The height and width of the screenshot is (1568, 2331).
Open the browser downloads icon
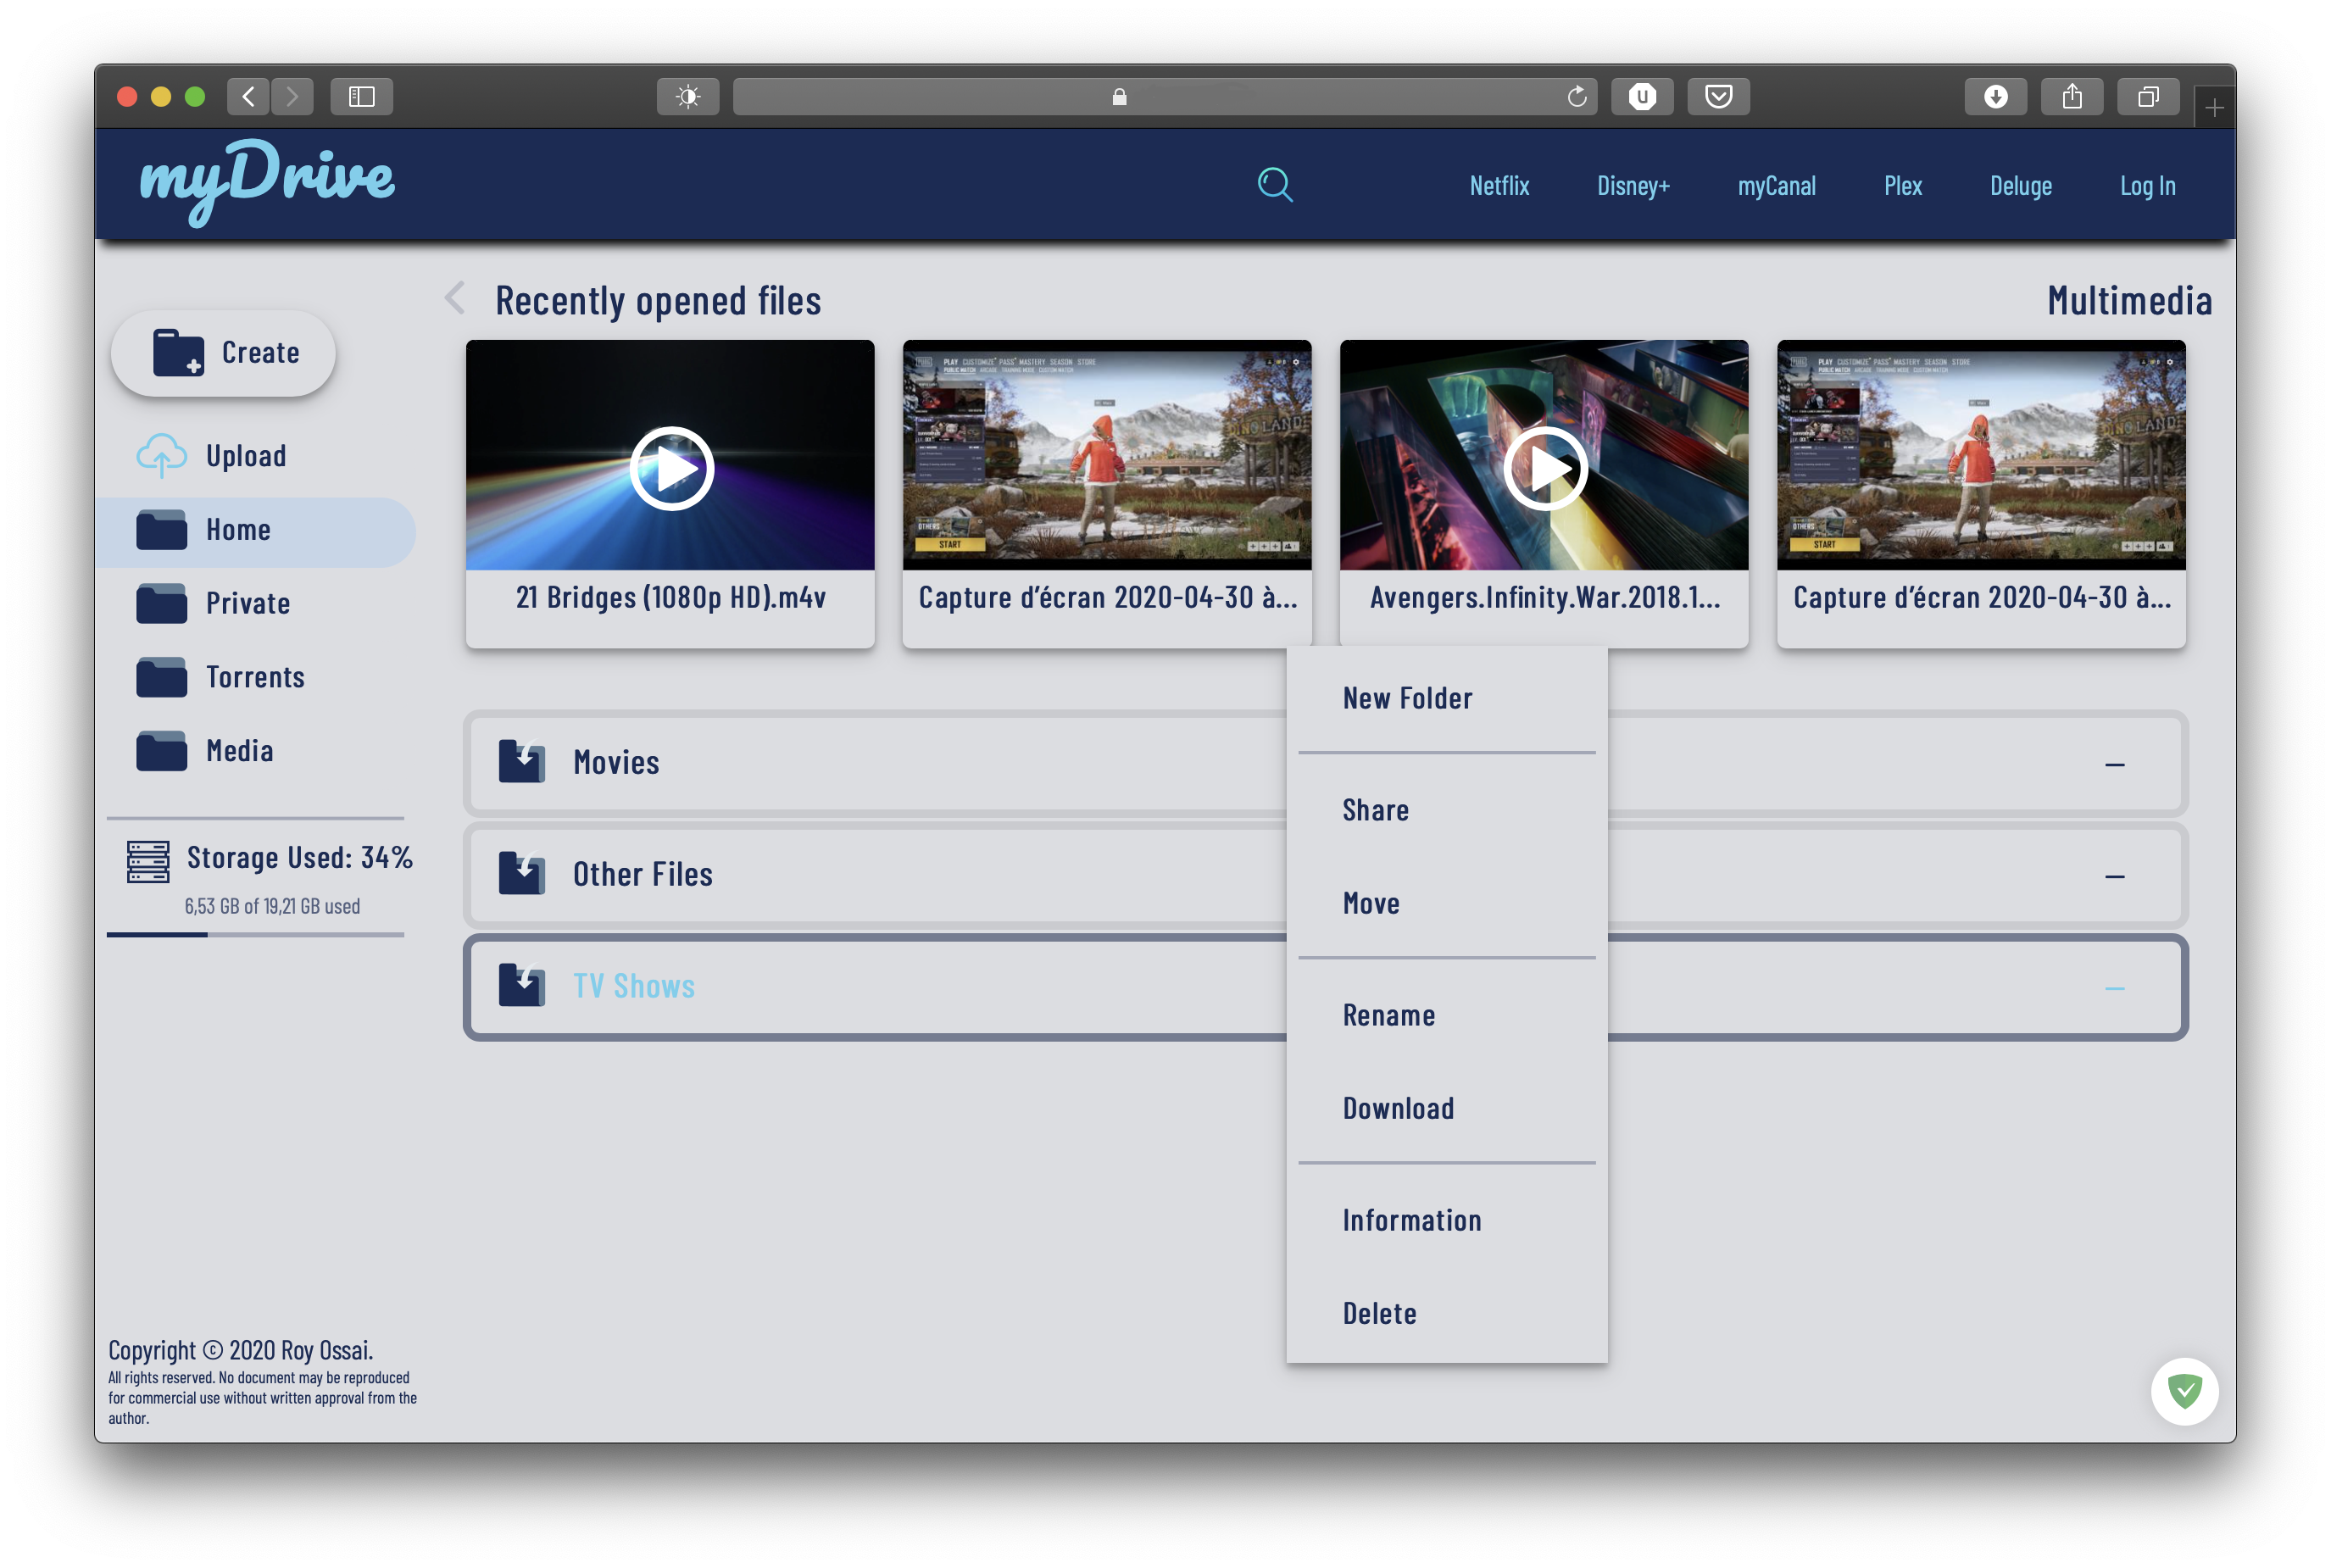(1995, 96)
